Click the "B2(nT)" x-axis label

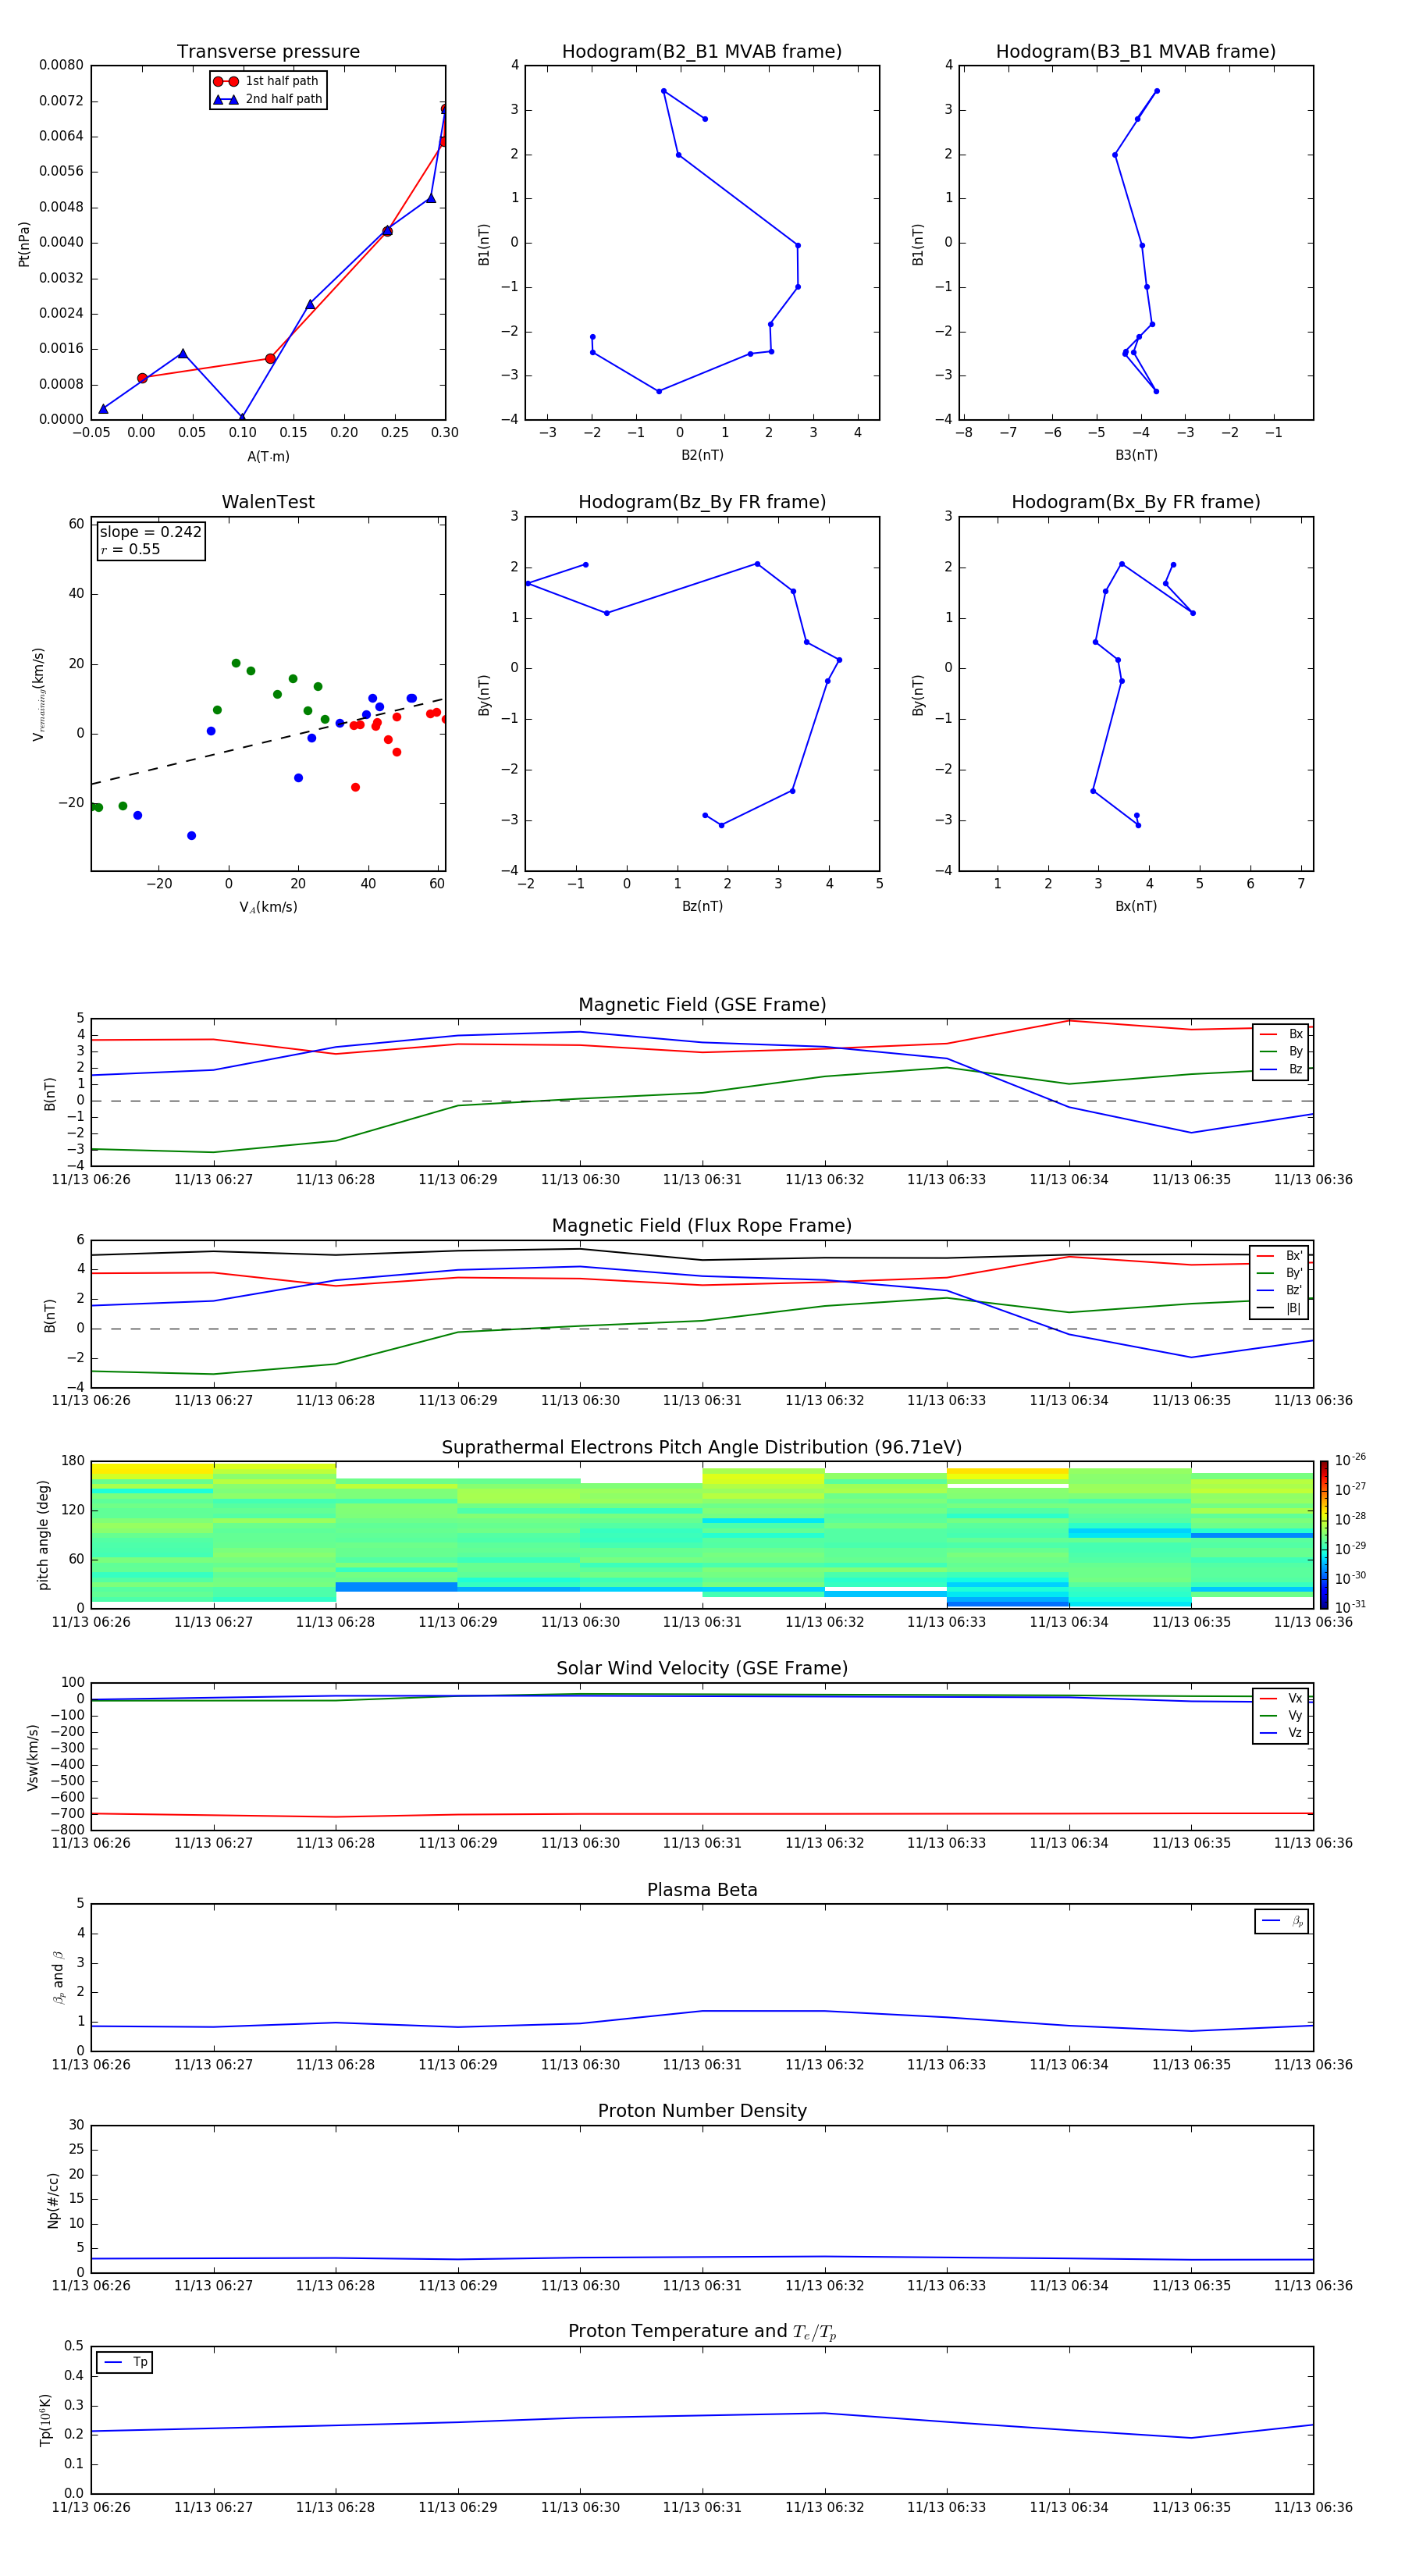[702, 455]
